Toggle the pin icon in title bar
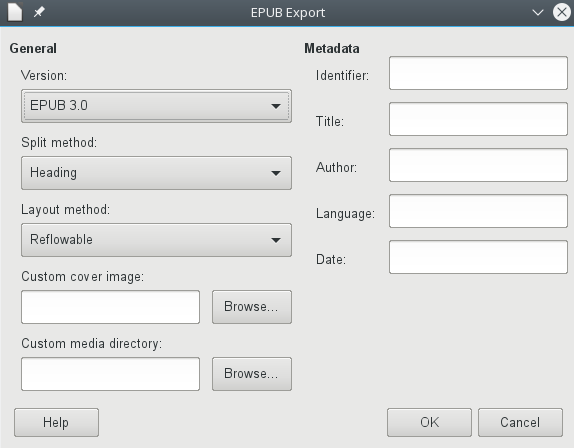This screenshot has width=574, height=448. pos(39,12)
